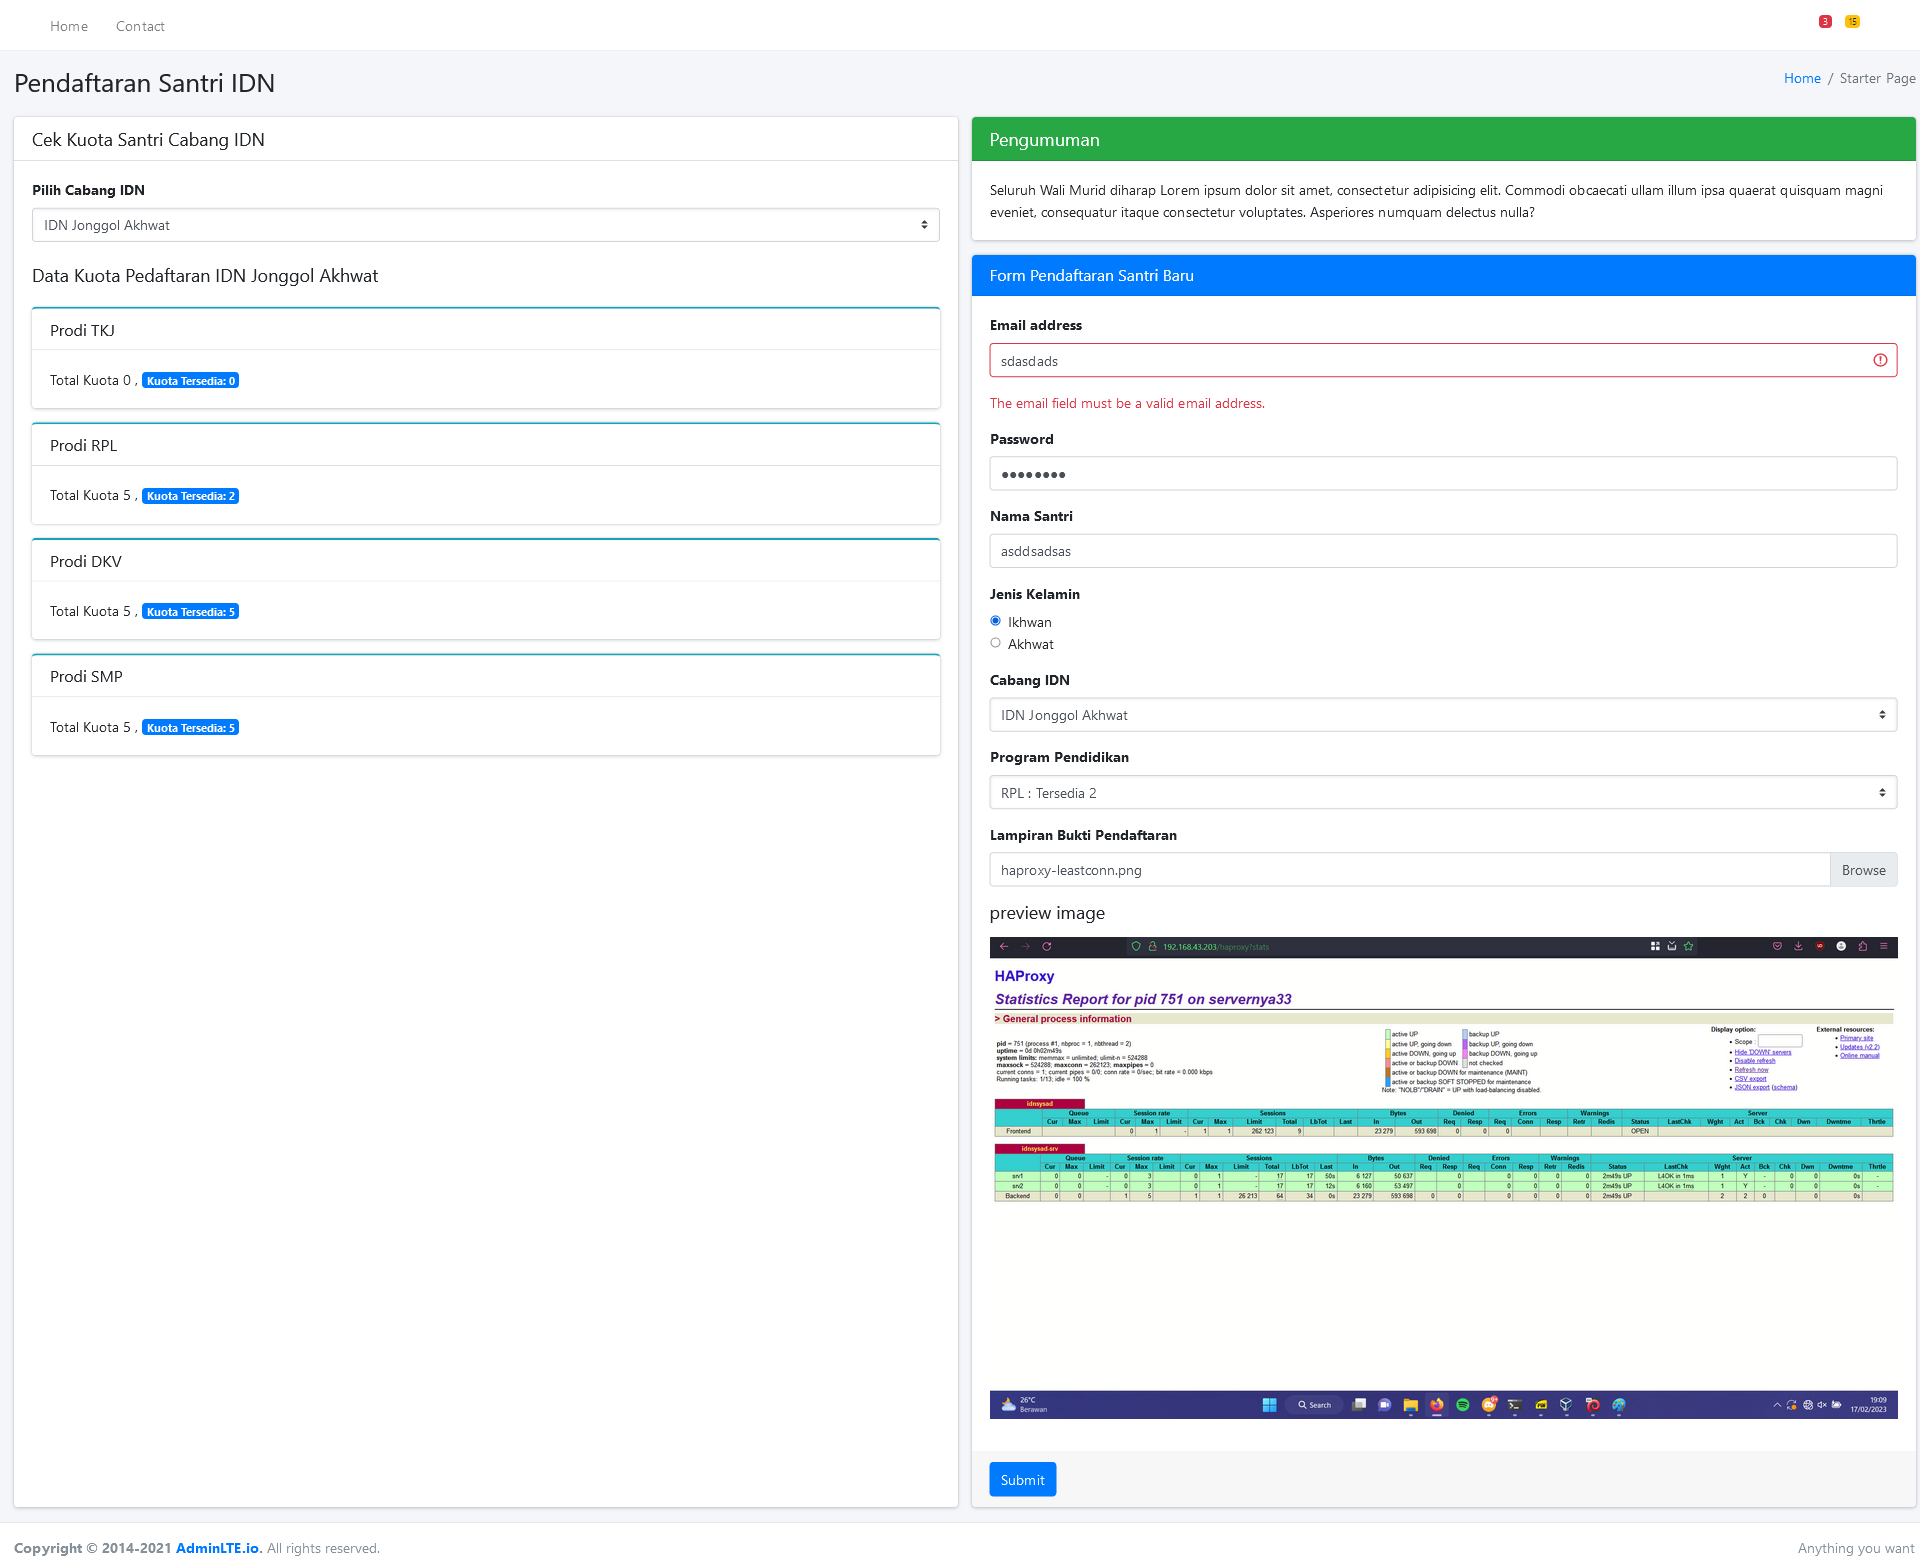Image resolution: width=1920 pixels, height=1565 pixels.
Task: Click Kuota Tersedia badge under Prodi TKJ
Action: tap(190, 381)
